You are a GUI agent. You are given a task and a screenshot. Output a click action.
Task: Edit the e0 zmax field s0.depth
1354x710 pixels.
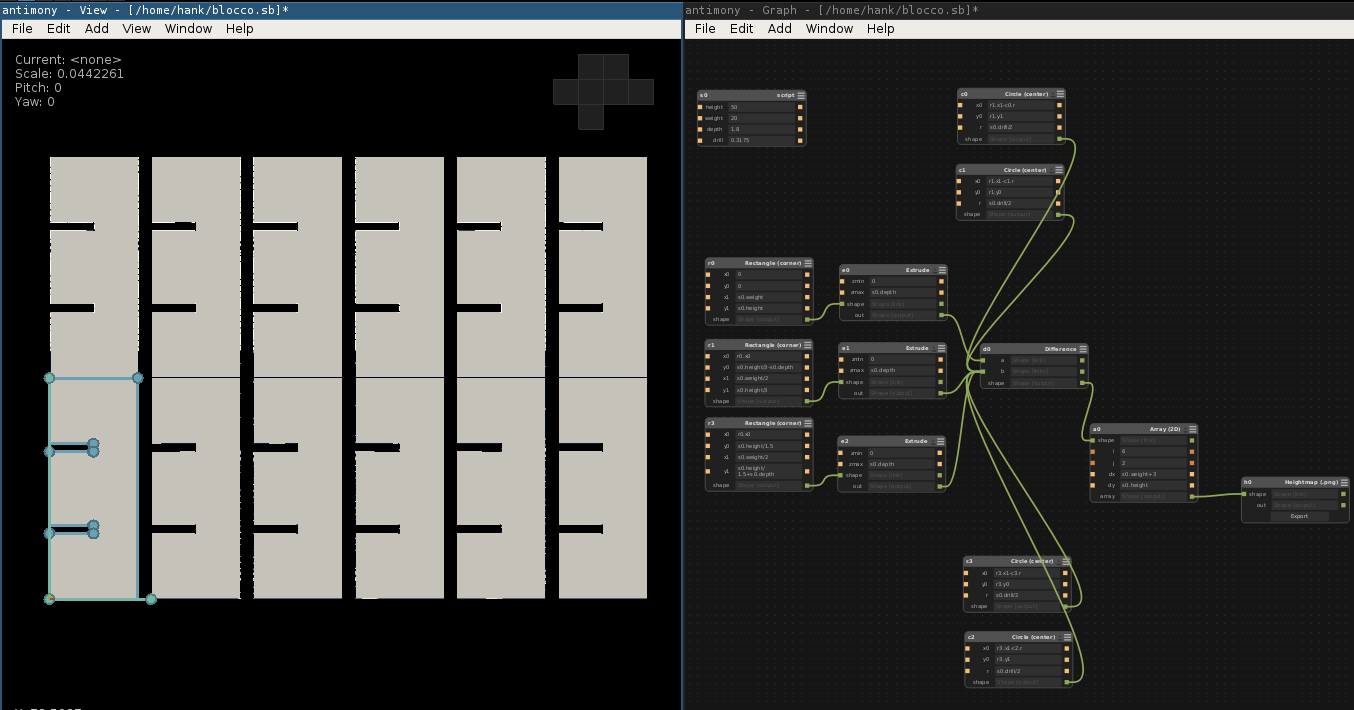point(901,292)
